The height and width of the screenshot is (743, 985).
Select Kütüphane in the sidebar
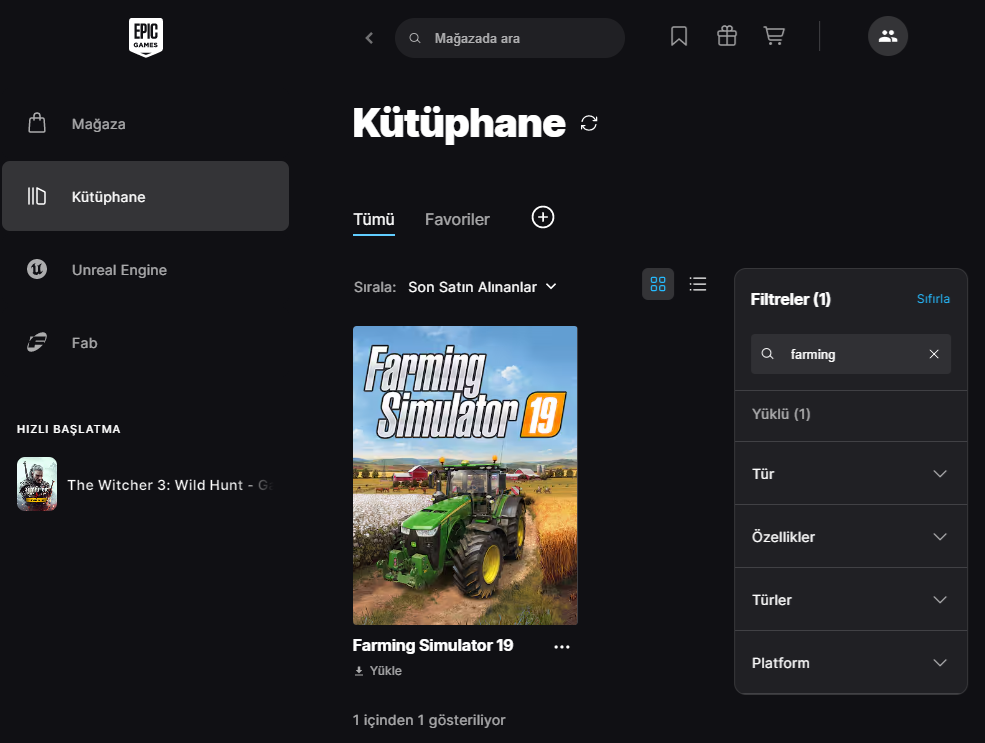[146, 196]
